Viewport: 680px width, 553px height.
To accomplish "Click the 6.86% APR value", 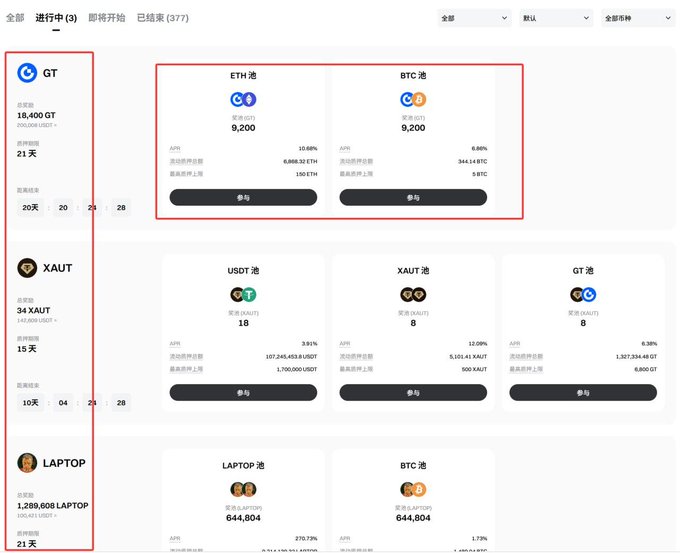I will (x=479, y=148).
